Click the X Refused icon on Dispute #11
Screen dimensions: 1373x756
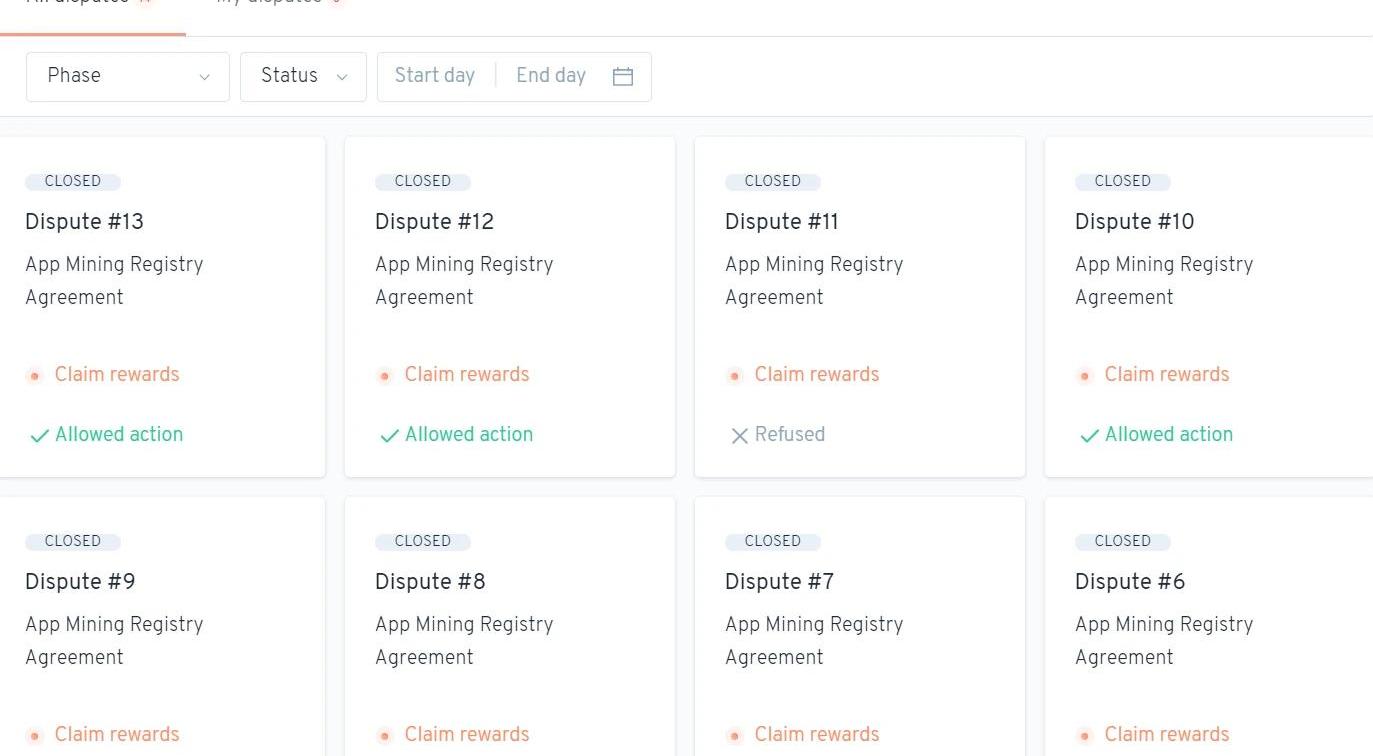tap(739, 436)
